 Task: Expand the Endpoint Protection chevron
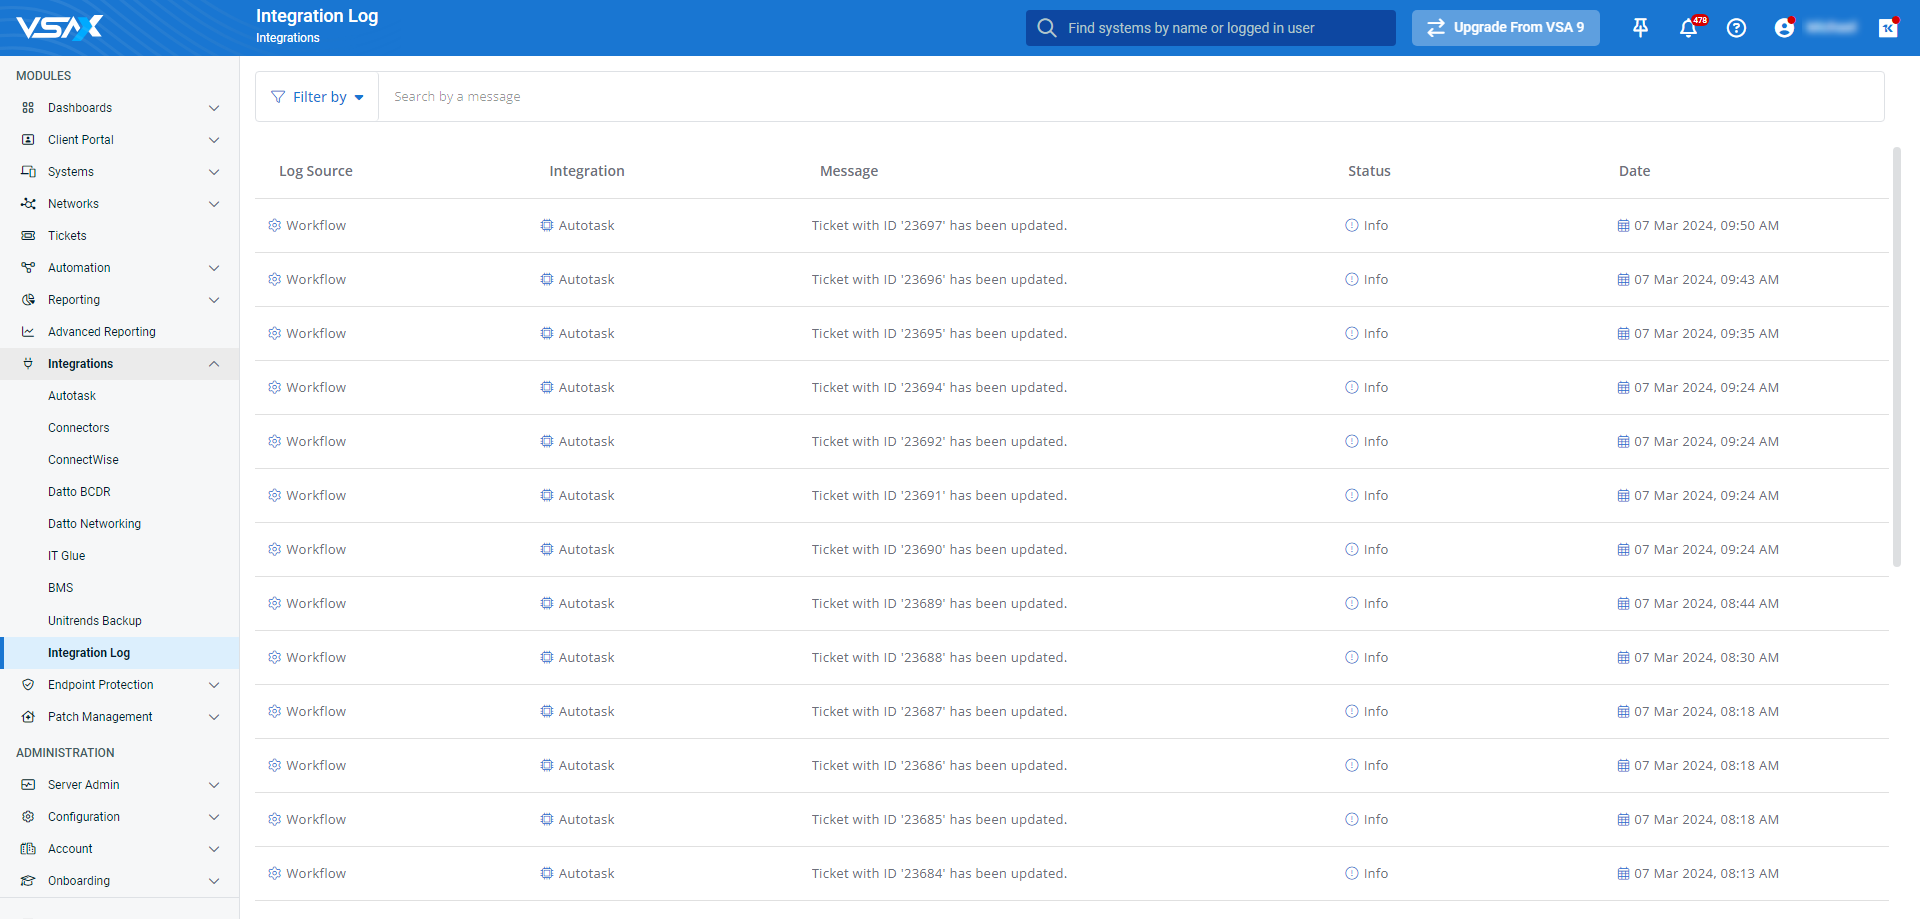pyautogui.click(x=214, y=685)
